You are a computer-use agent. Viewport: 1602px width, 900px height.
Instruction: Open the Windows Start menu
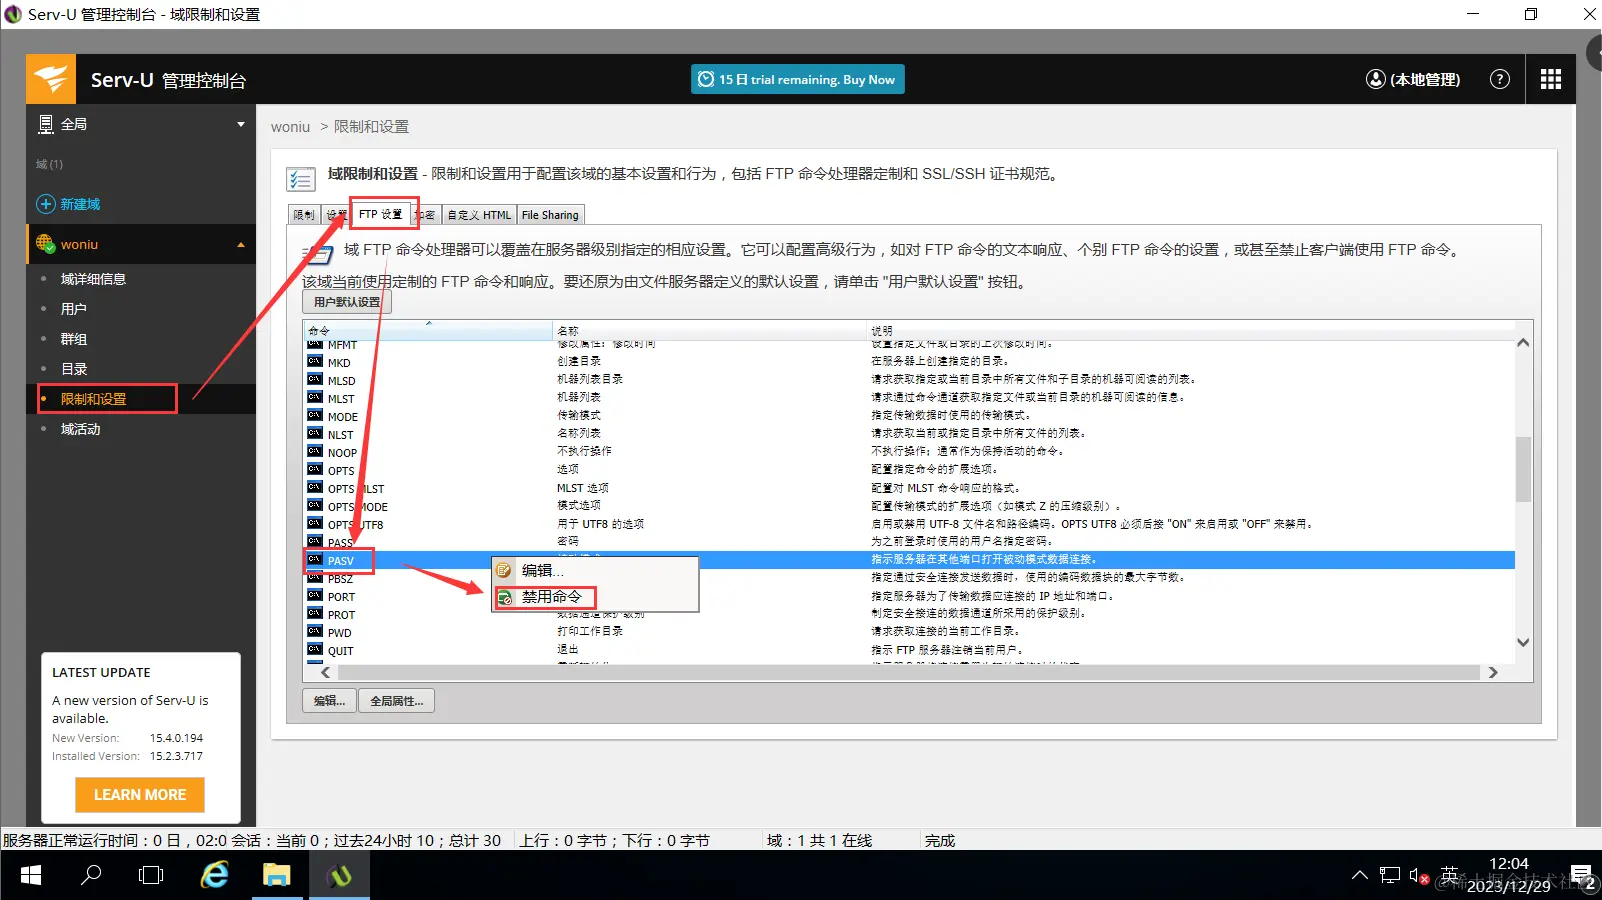click(31, 876)
